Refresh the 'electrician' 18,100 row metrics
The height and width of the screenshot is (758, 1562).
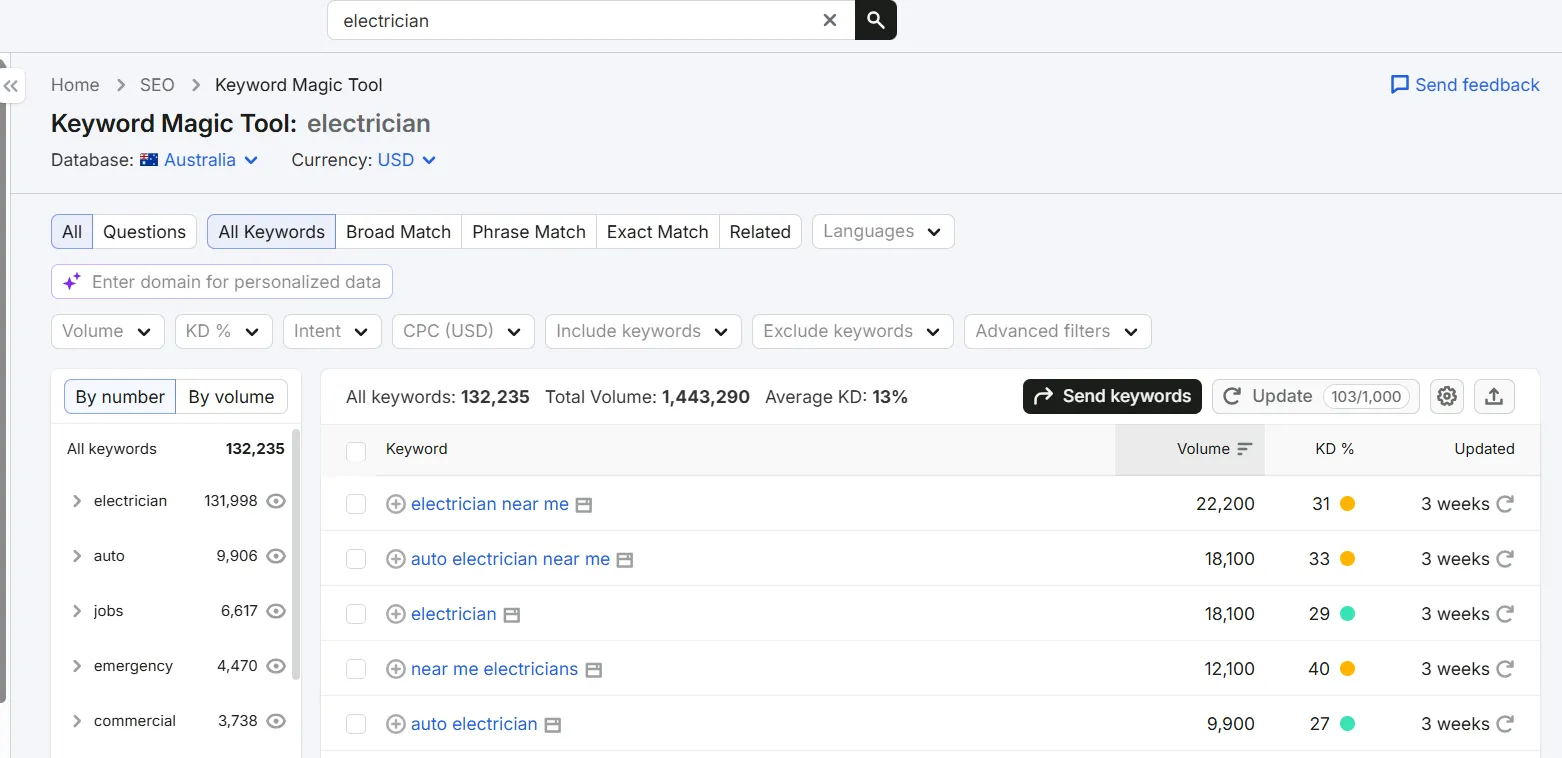pos(1505,614)
